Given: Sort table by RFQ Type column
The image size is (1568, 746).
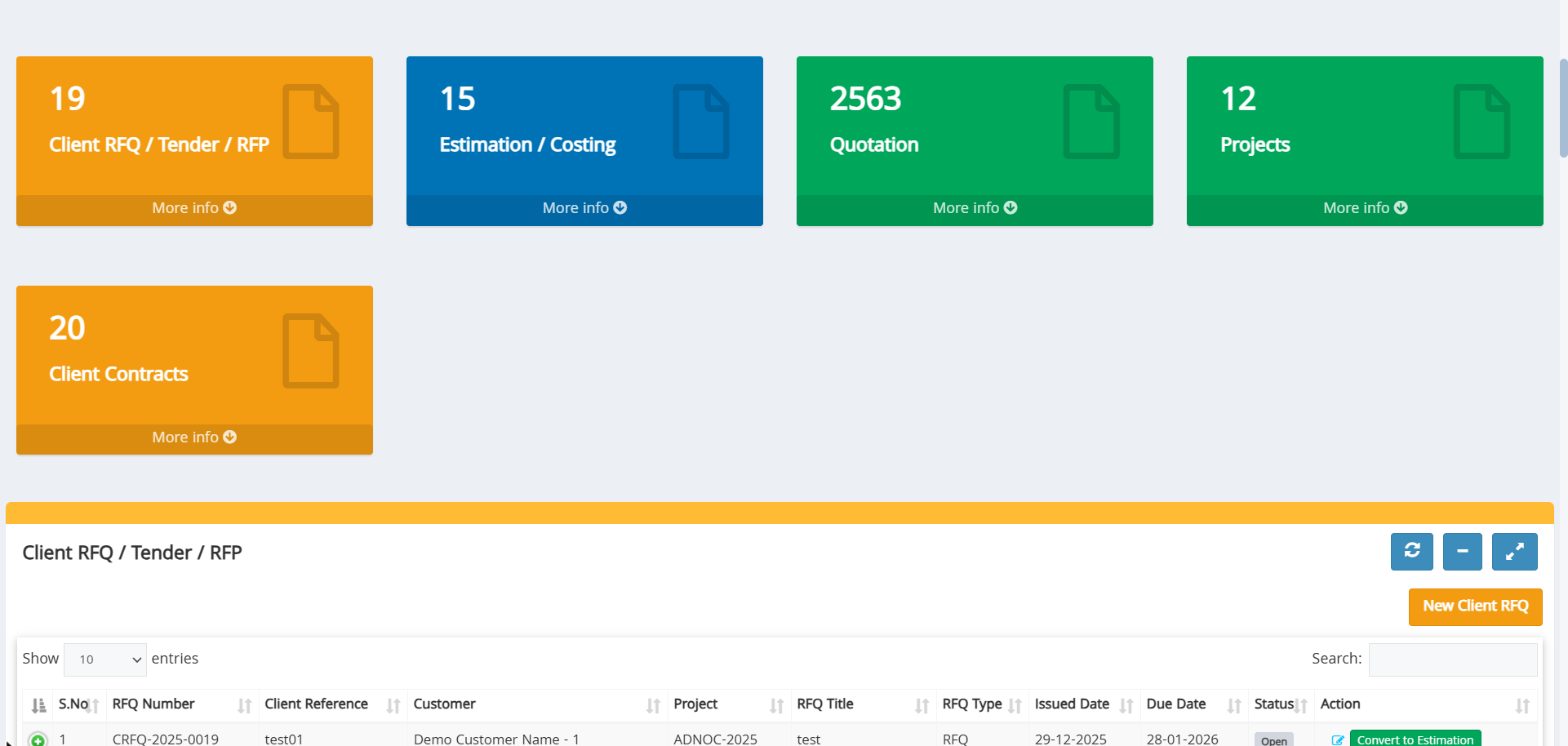Looking at the screenshot, I should point(982,705).
